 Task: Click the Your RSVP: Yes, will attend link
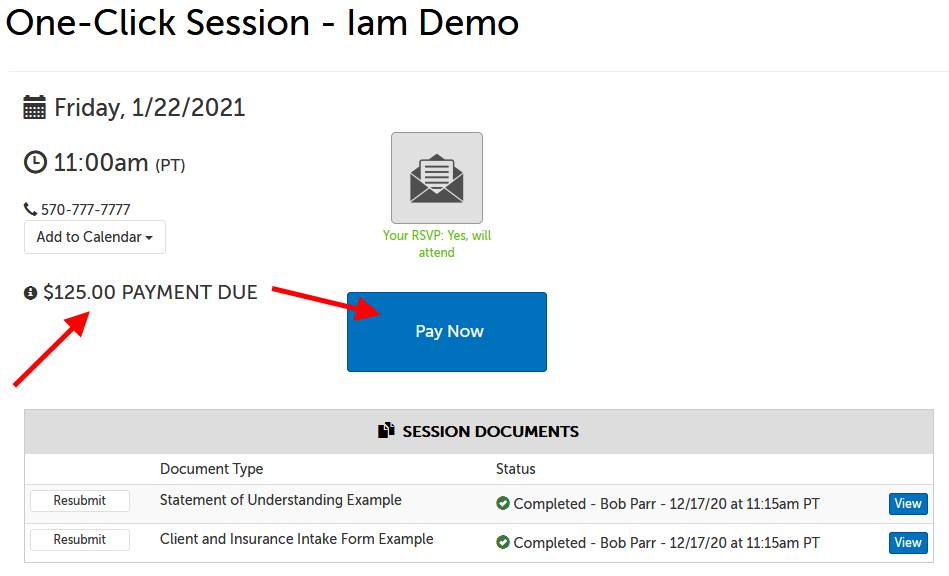[x=436, y=245]
